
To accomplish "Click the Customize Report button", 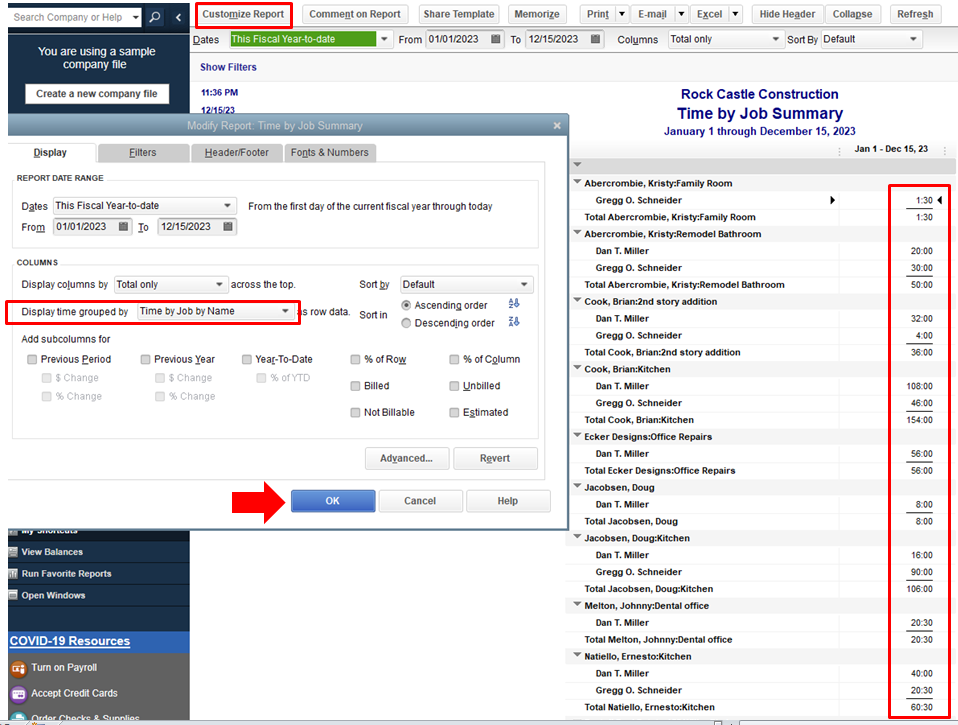I will coord(243,14).
